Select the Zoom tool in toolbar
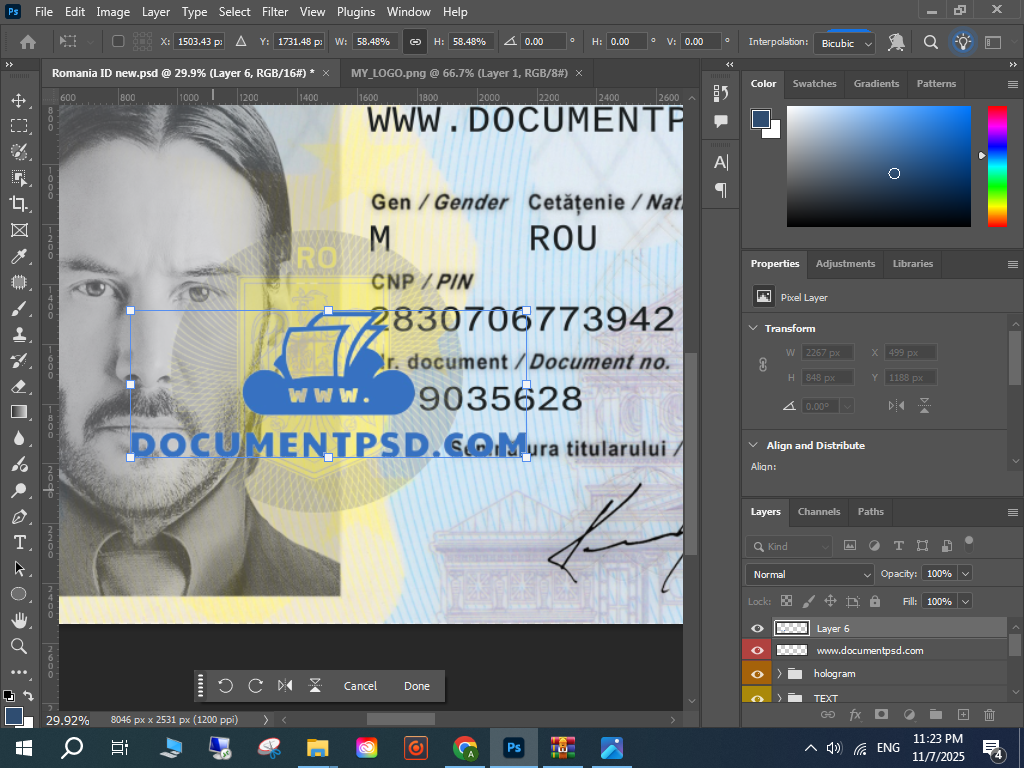 19,646
